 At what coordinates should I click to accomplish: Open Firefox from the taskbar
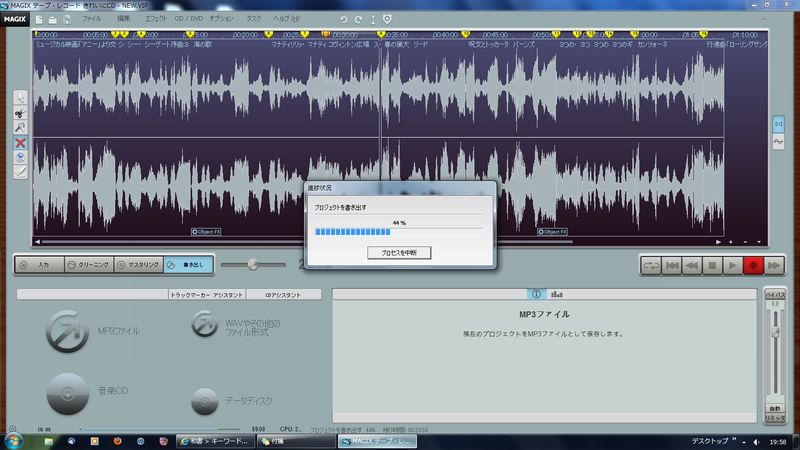pos(117,441)
